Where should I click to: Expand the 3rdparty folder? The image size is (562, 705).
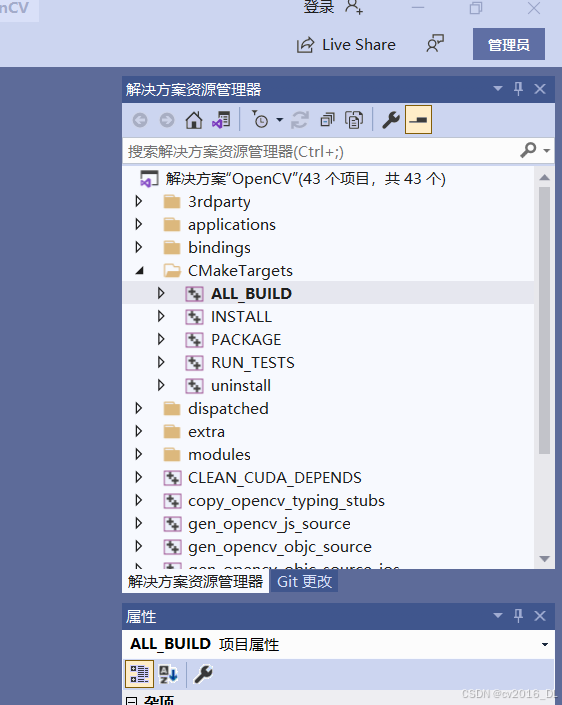click(x=138, y=201)
